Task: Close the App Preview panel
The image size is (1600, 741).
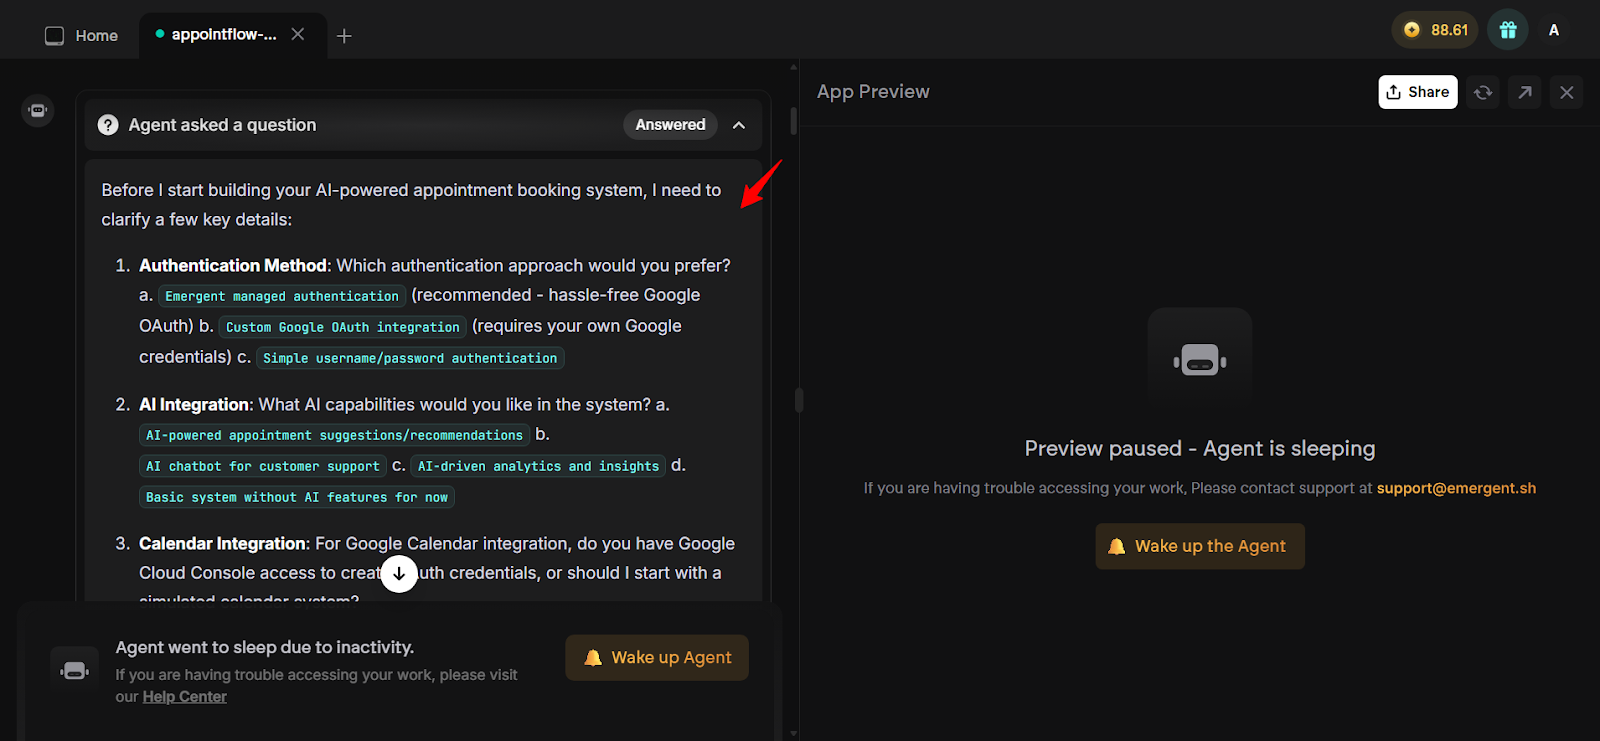Action: pos(1567,92)
